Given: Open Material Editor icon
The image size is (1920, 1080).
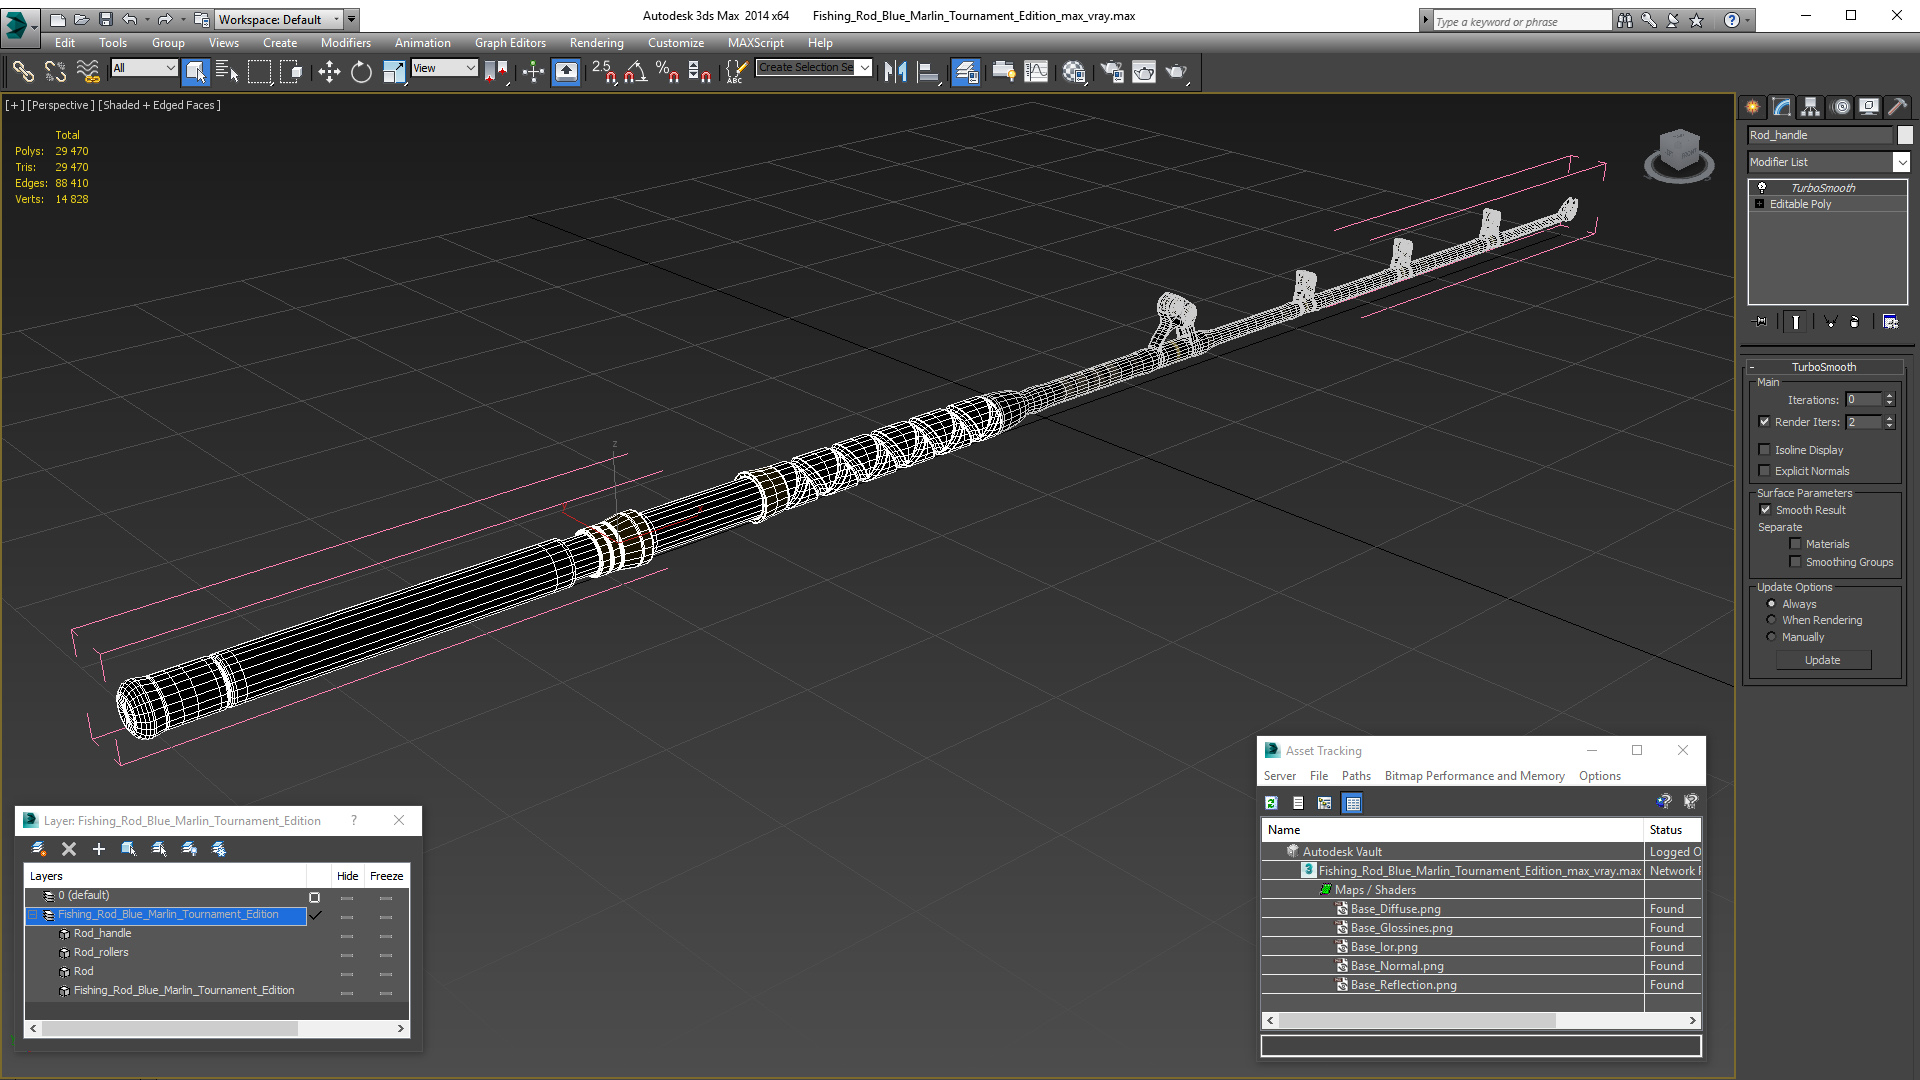Looking at the screenshot, I should (1074, 71).
